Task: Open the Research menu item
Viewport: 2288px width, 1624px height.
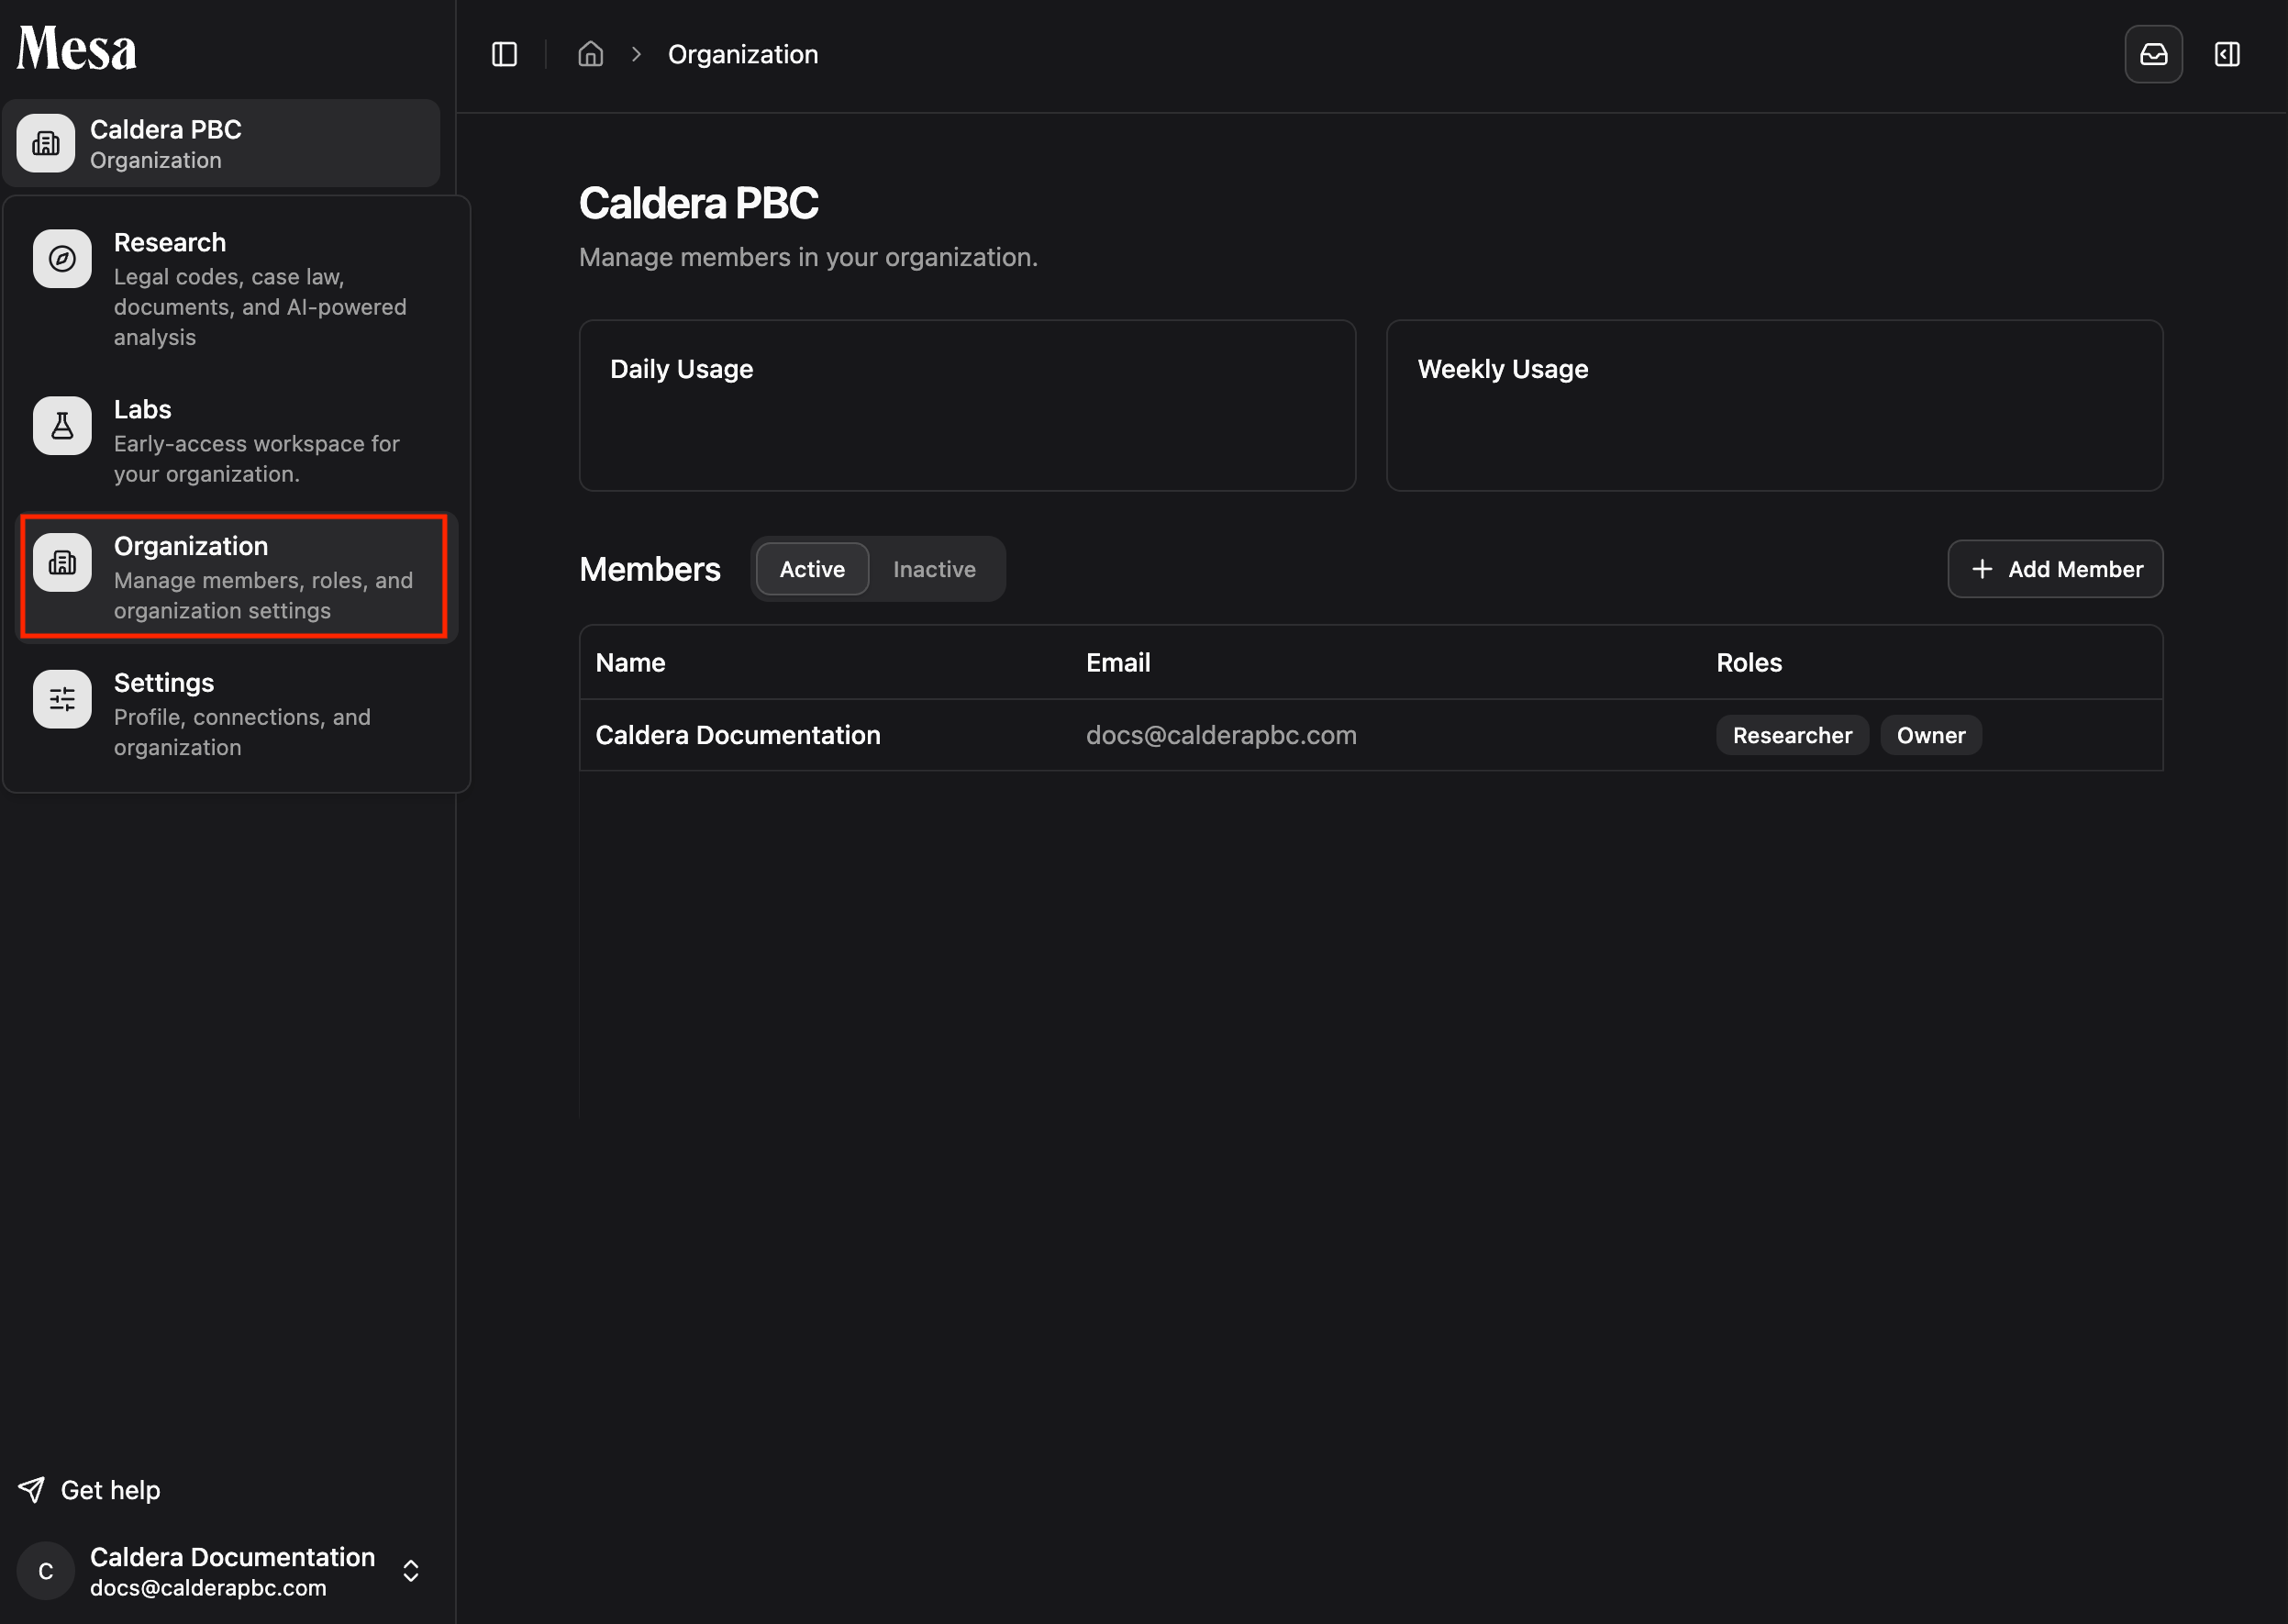Action: (x=236, y=289)
